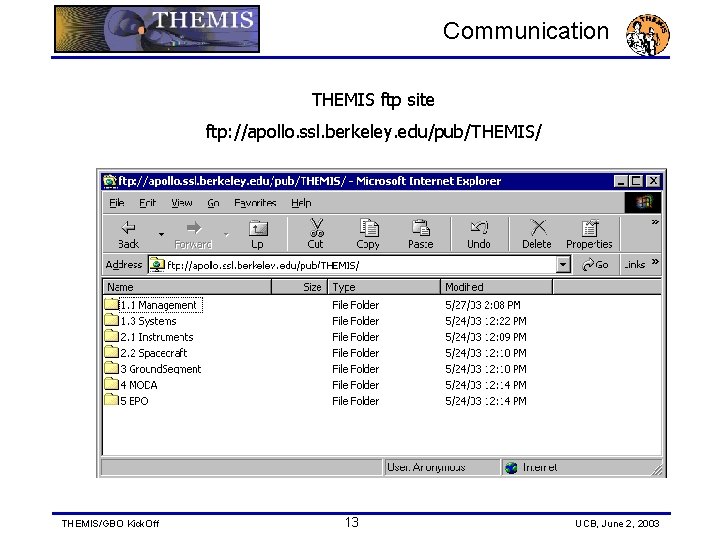
Task: Select the 1.1 Management folder icon
Action: pos(111,304)
